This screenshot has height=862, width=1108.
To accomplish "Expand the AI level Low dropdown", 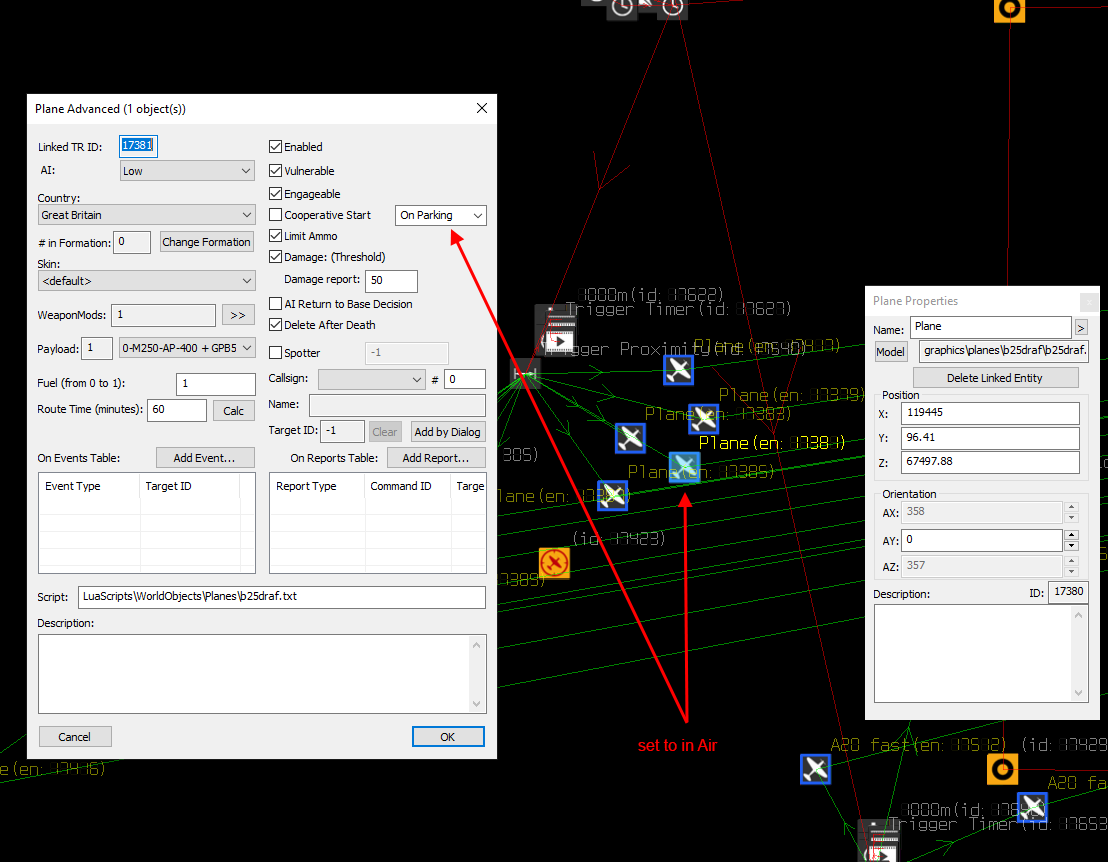I will 187,171.
